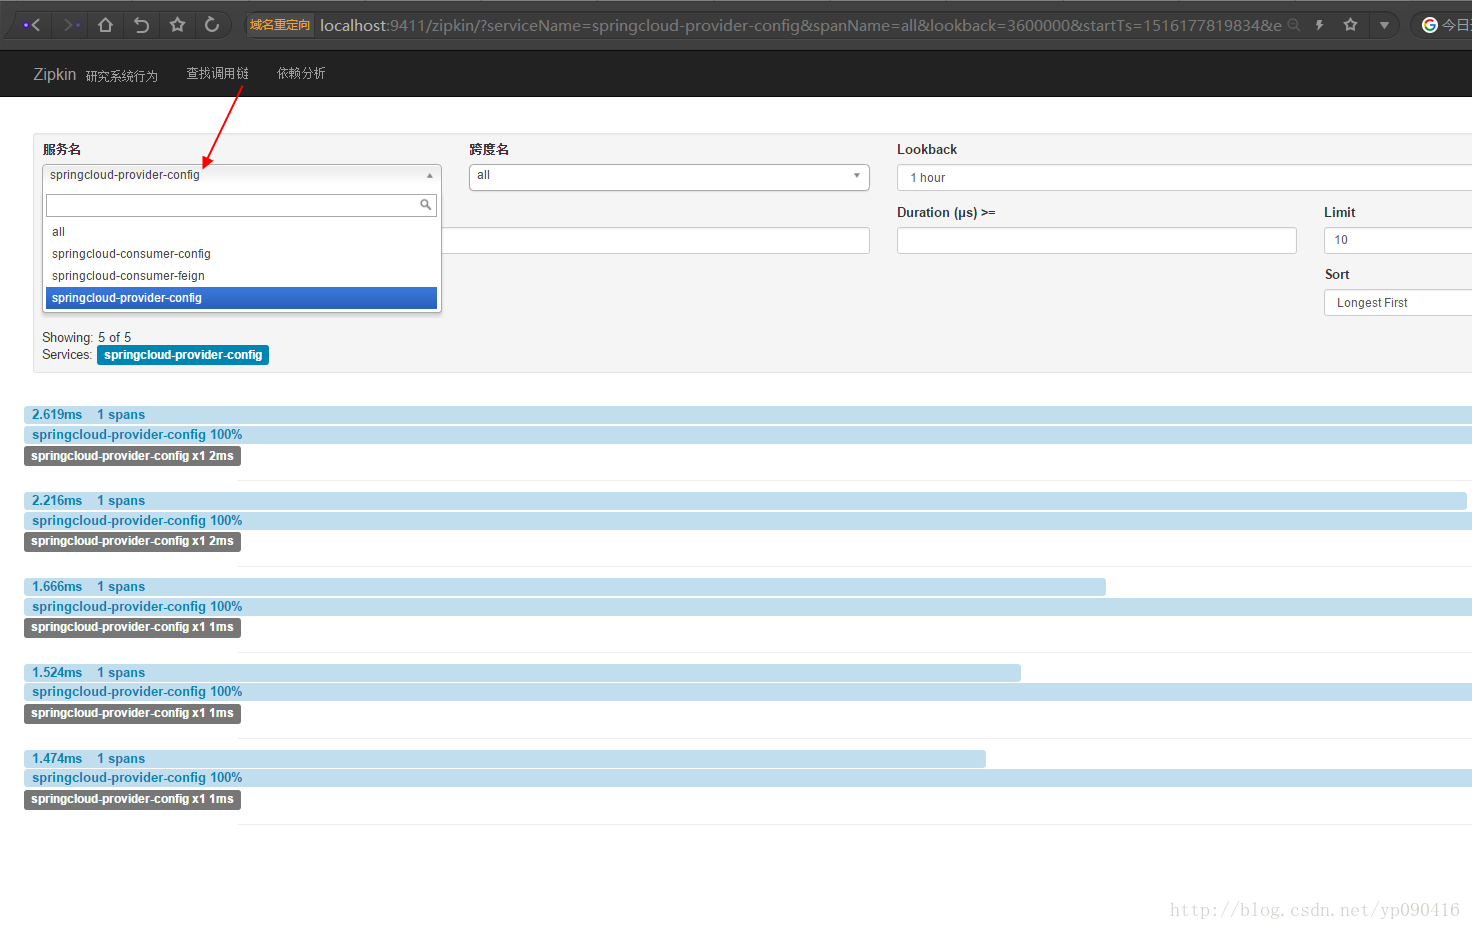Click the blue springcloud-provider-config services badge

(183, 355)
